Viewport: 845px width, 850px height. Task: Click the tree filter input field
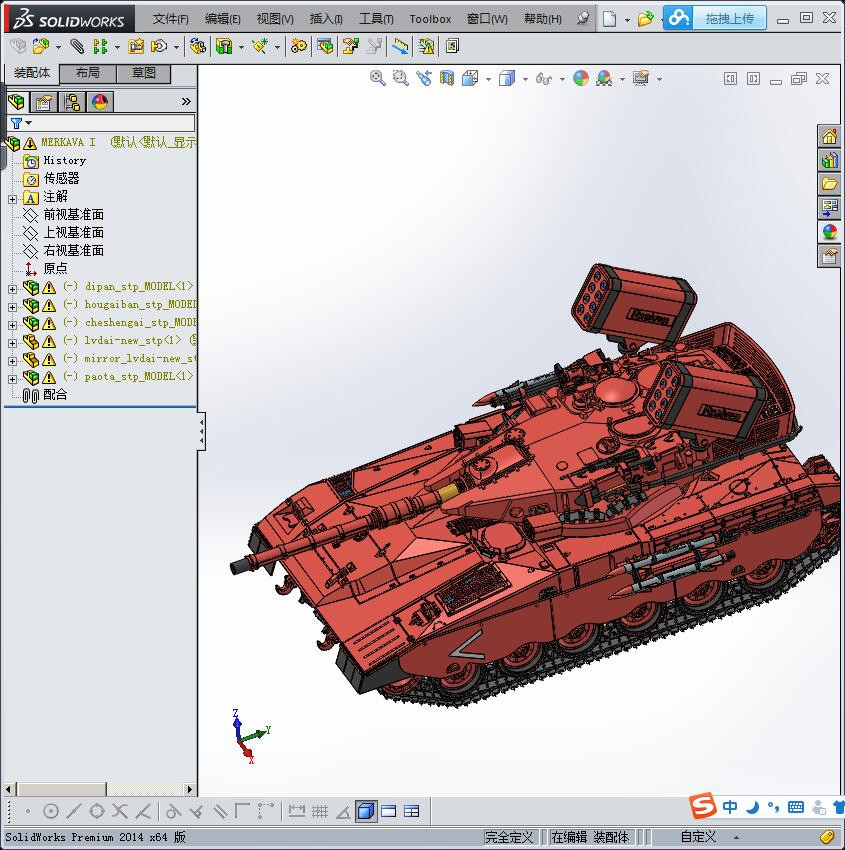tap(101, 123)
